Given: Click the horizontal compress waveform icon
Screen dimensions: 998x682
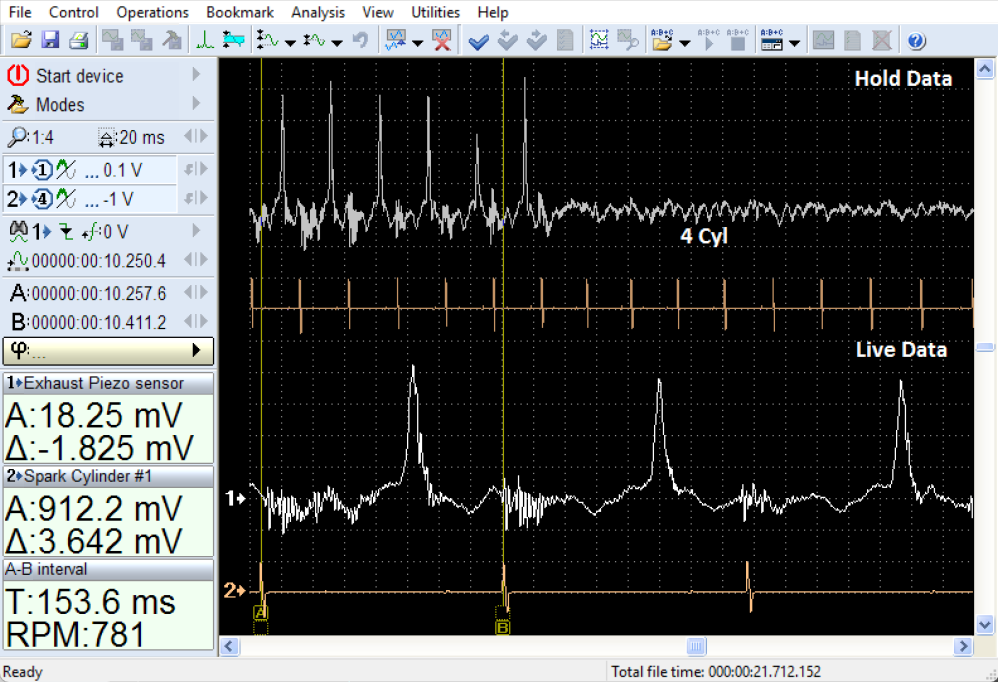Looking at the screenshot, I should coord(314,41).
